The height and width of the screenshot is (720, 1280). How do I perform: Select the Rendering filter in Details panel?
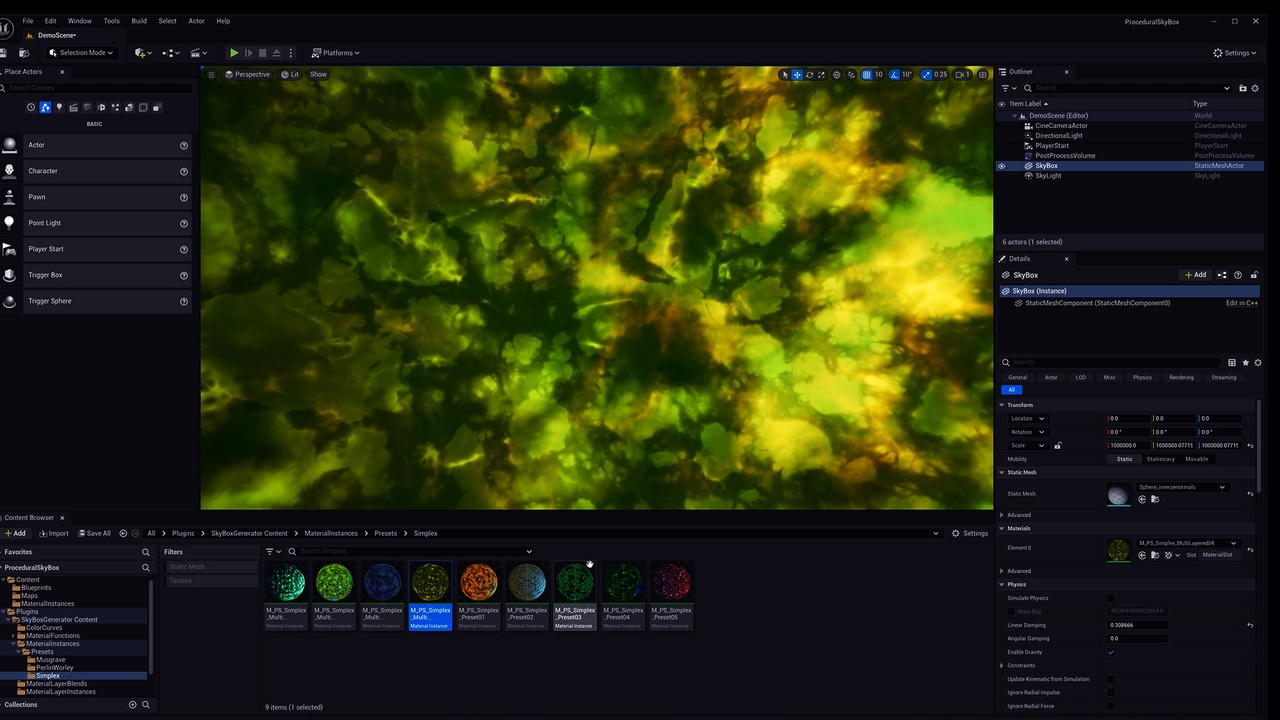click(x=1181, y=377)
